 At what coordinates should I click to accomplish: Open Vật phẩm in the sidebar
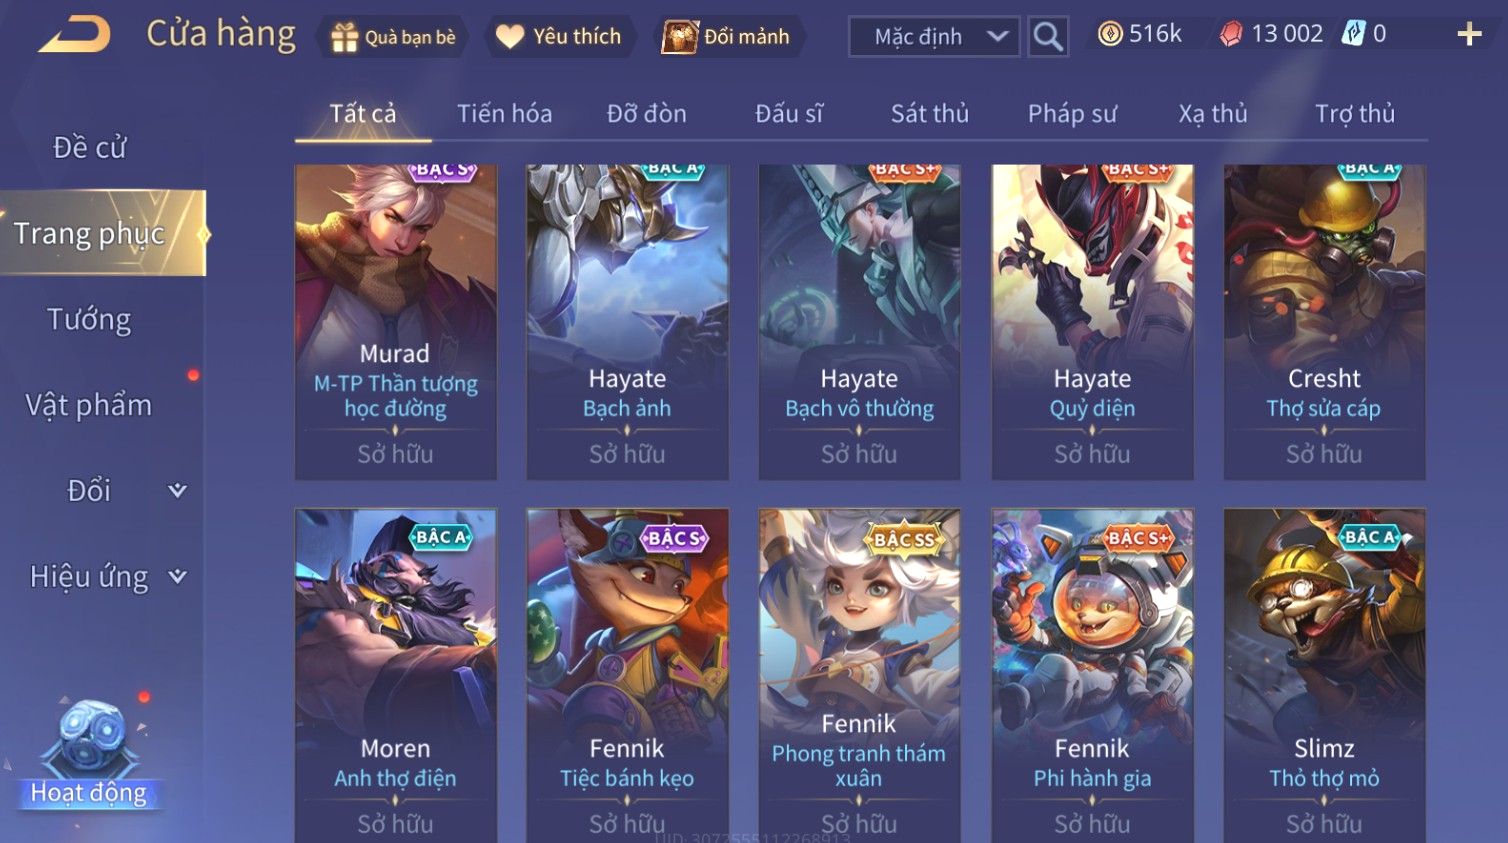[89, 405]
